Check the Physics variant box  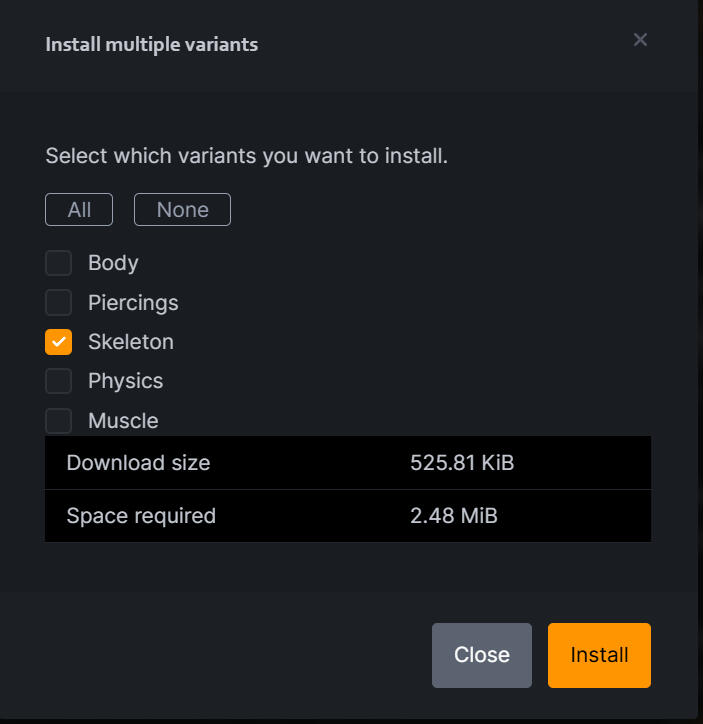pos(59,381)
